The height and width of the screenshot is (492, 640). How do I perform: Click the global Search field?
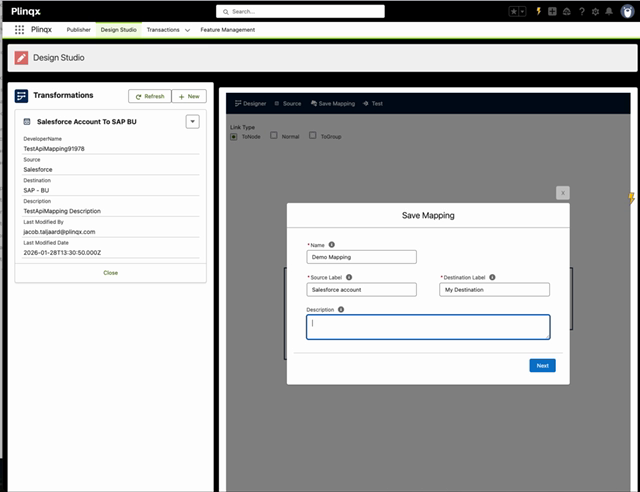[x=300, y=11]
